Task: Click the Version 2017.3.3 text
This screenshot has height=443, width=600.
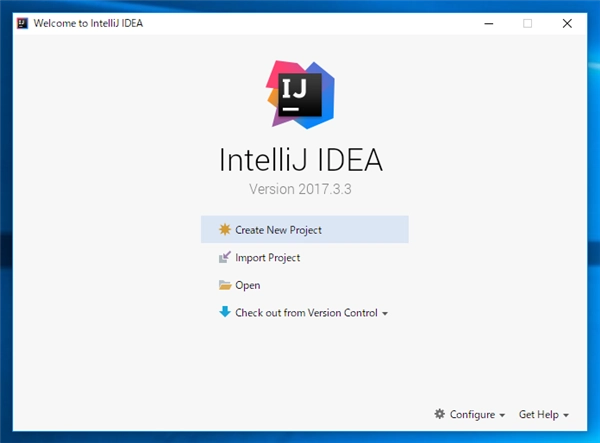Action: pos(300,189)
